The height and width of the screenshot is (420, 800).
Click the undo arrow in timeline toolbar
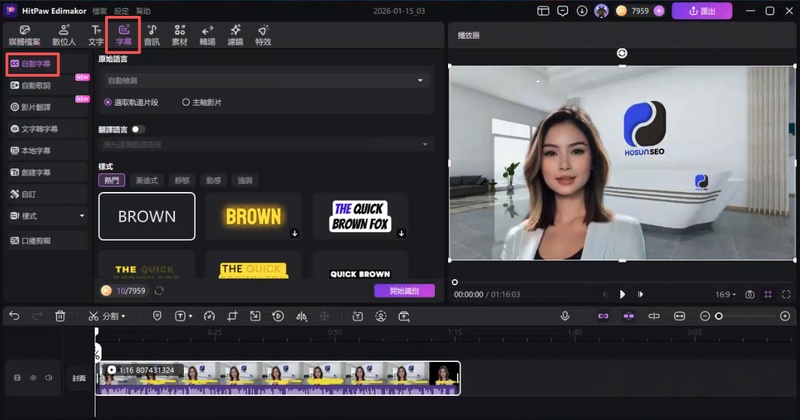coord(14,316)
